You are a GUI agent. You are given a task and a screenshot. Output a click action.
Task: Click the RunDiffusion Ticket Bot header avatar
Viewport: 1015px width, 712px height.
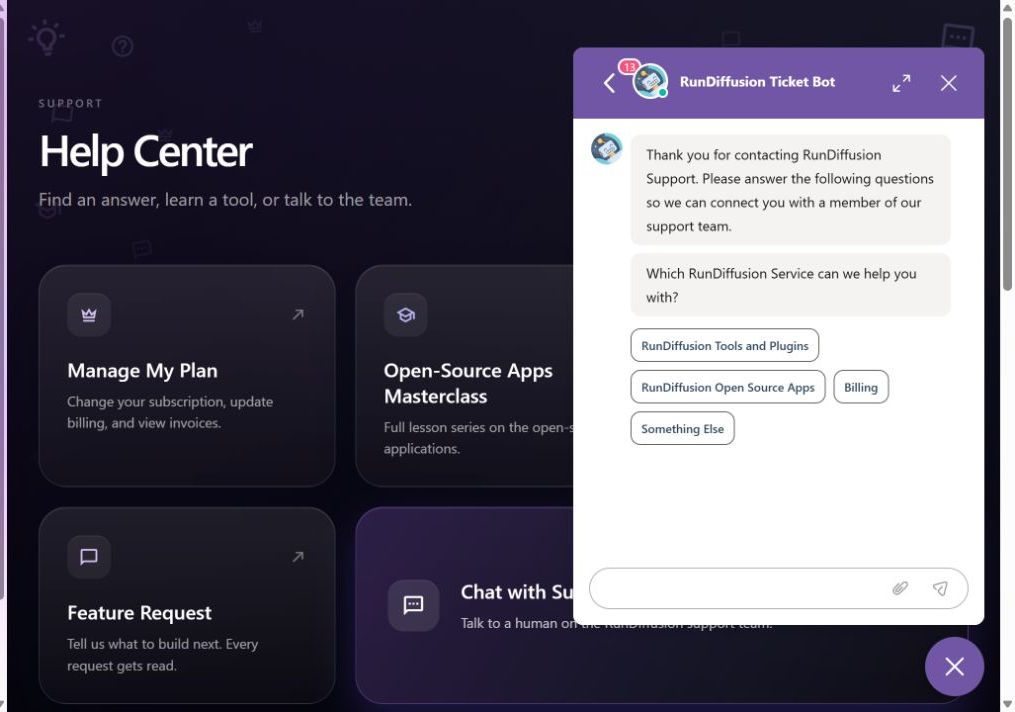(x=649, y=82)
